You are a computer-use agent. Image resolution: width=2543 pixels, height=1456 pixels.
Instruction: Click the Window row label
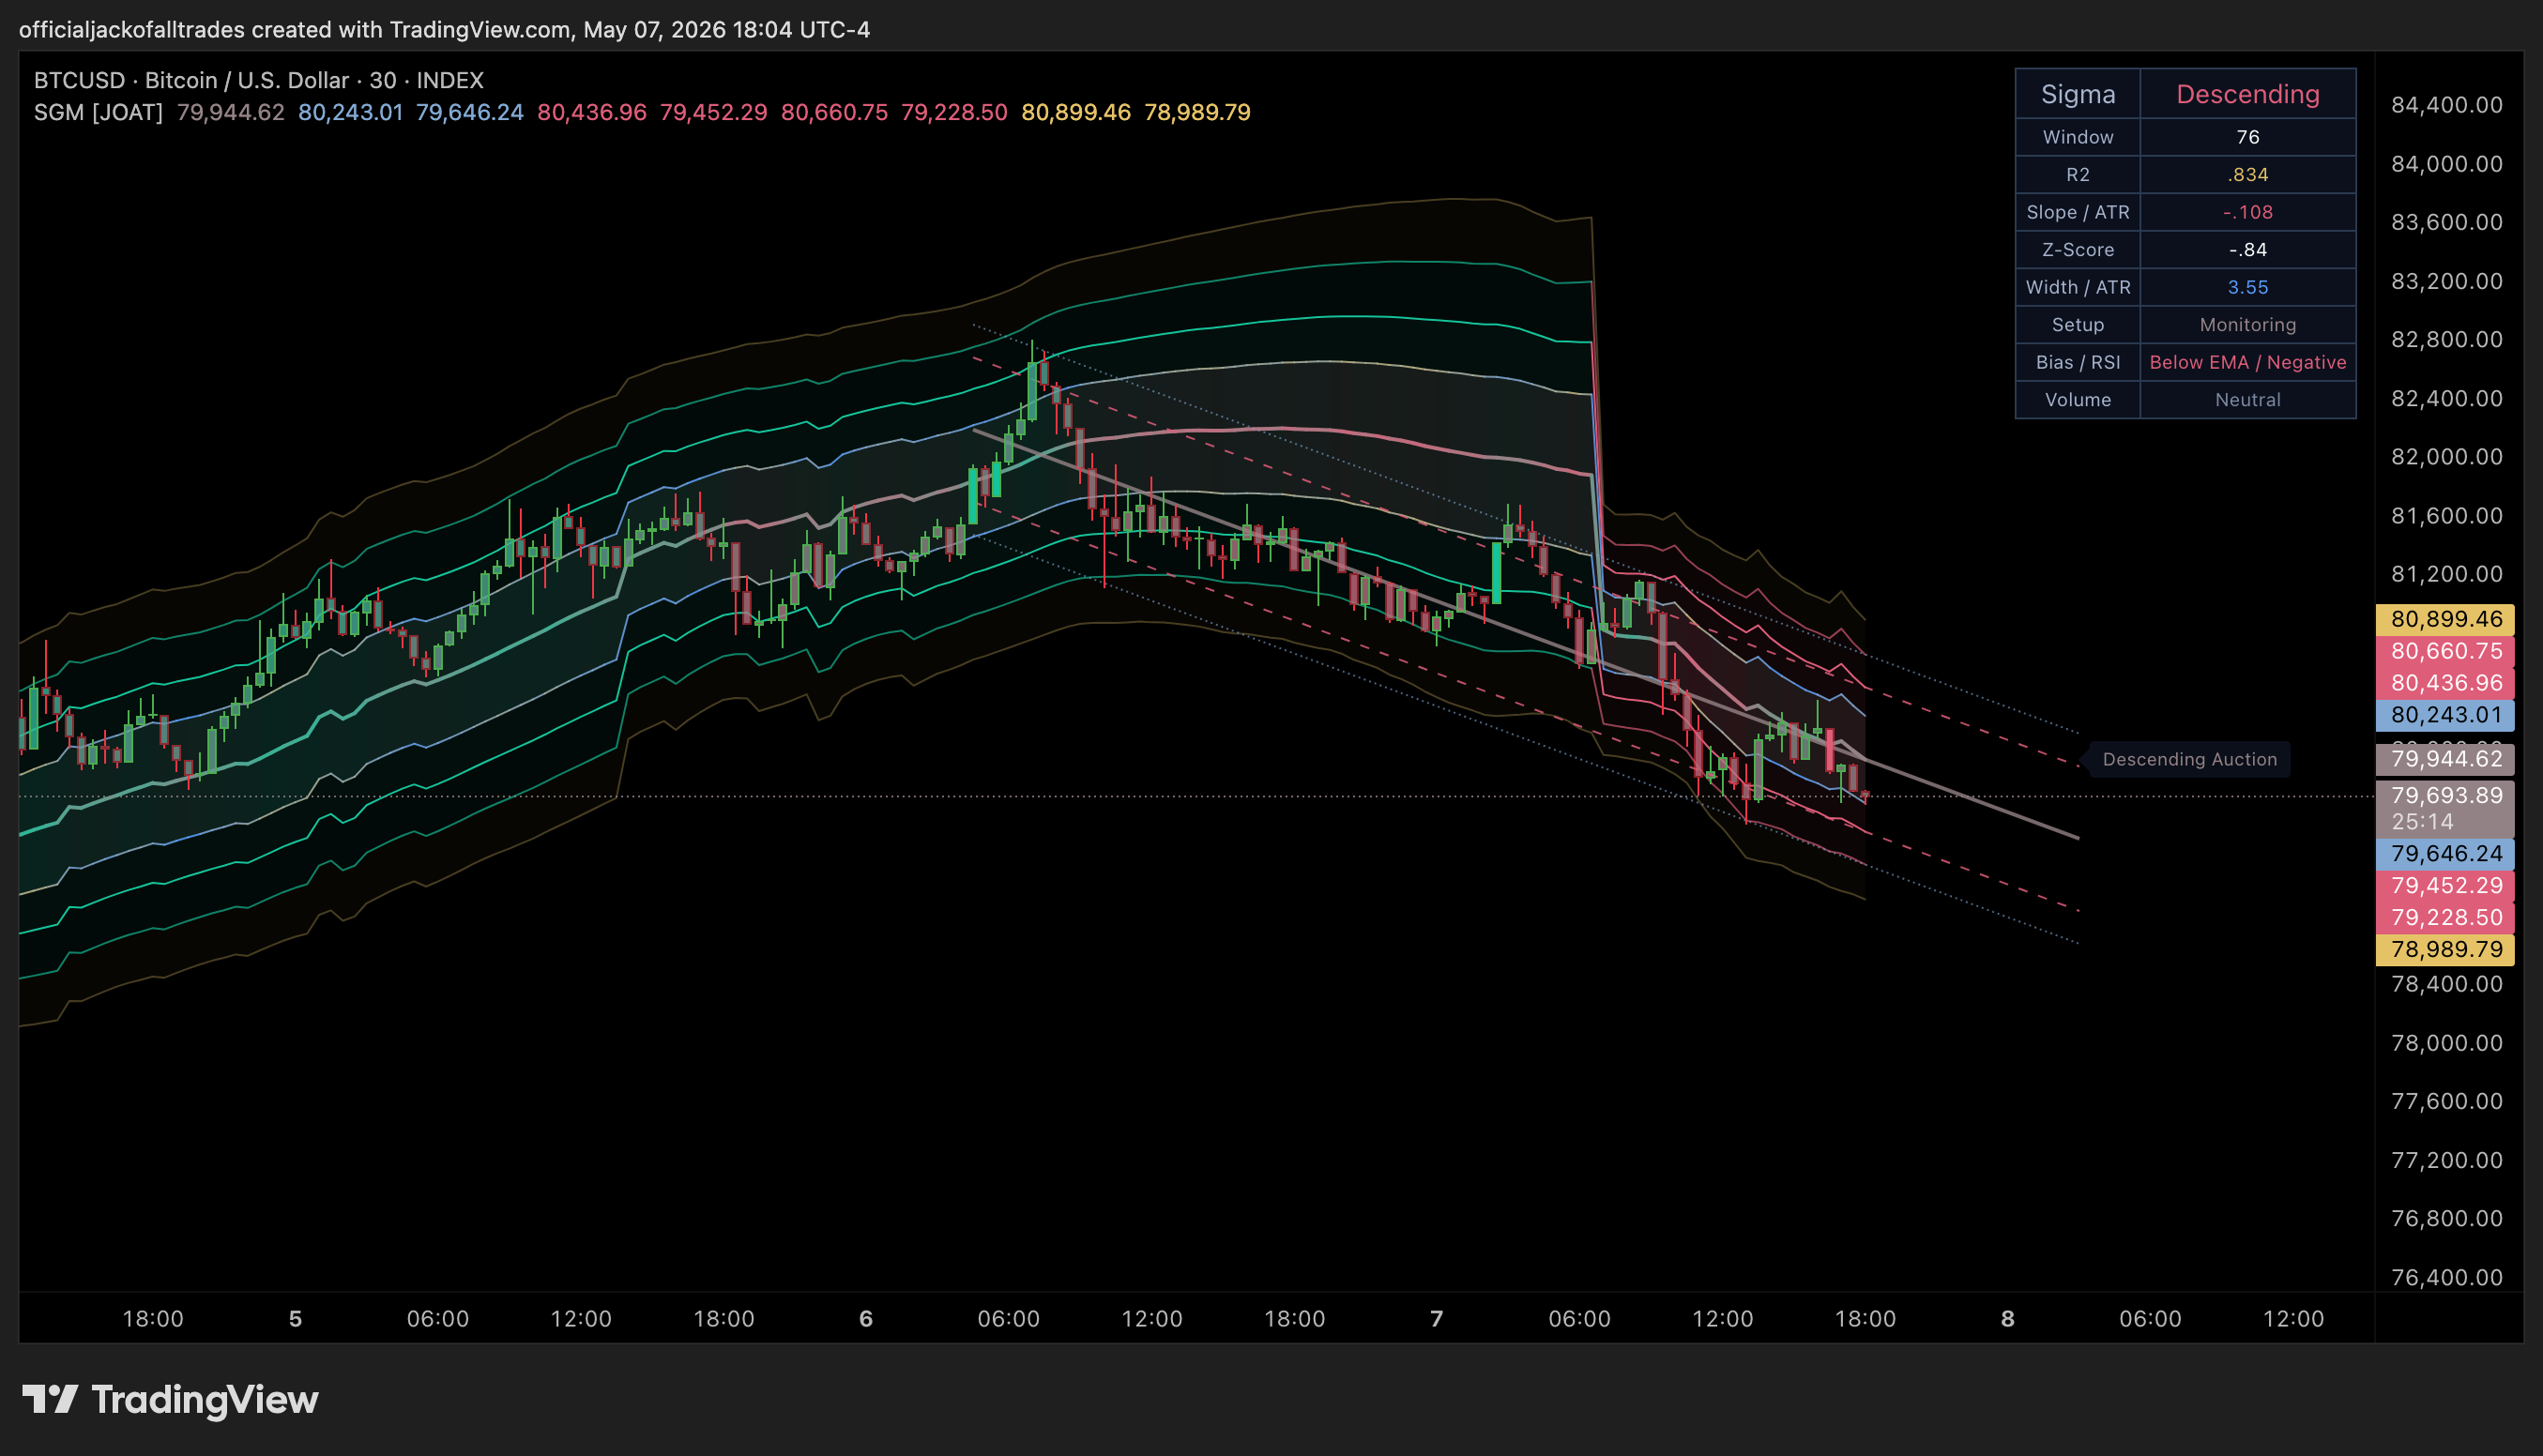pos(2078,137)
